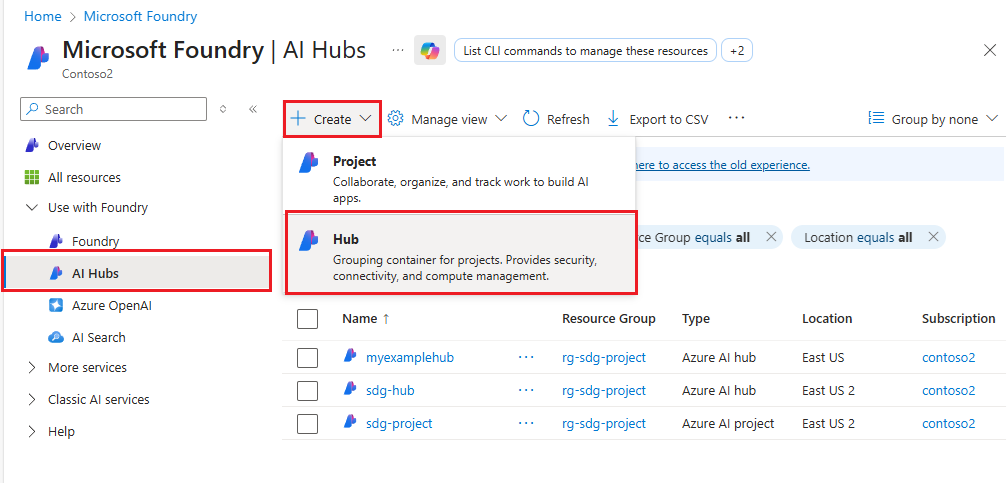Open sdg-project resource link
The height and width of the screenshot is (483, 1007).
click(x=399, y=423)
